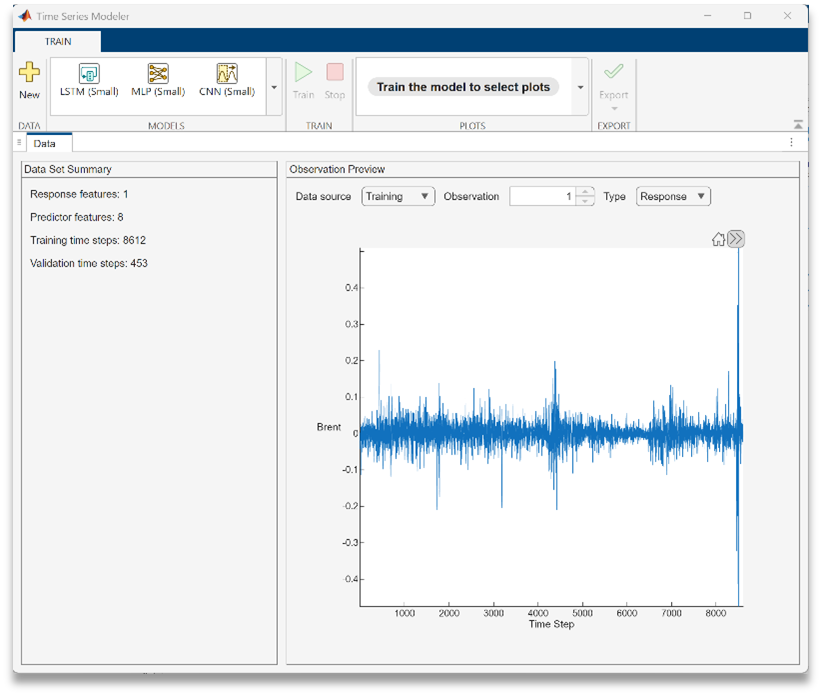Click the Data Set Summary panel title
This screenshot has width=822, height=696.
coord(68,169)
